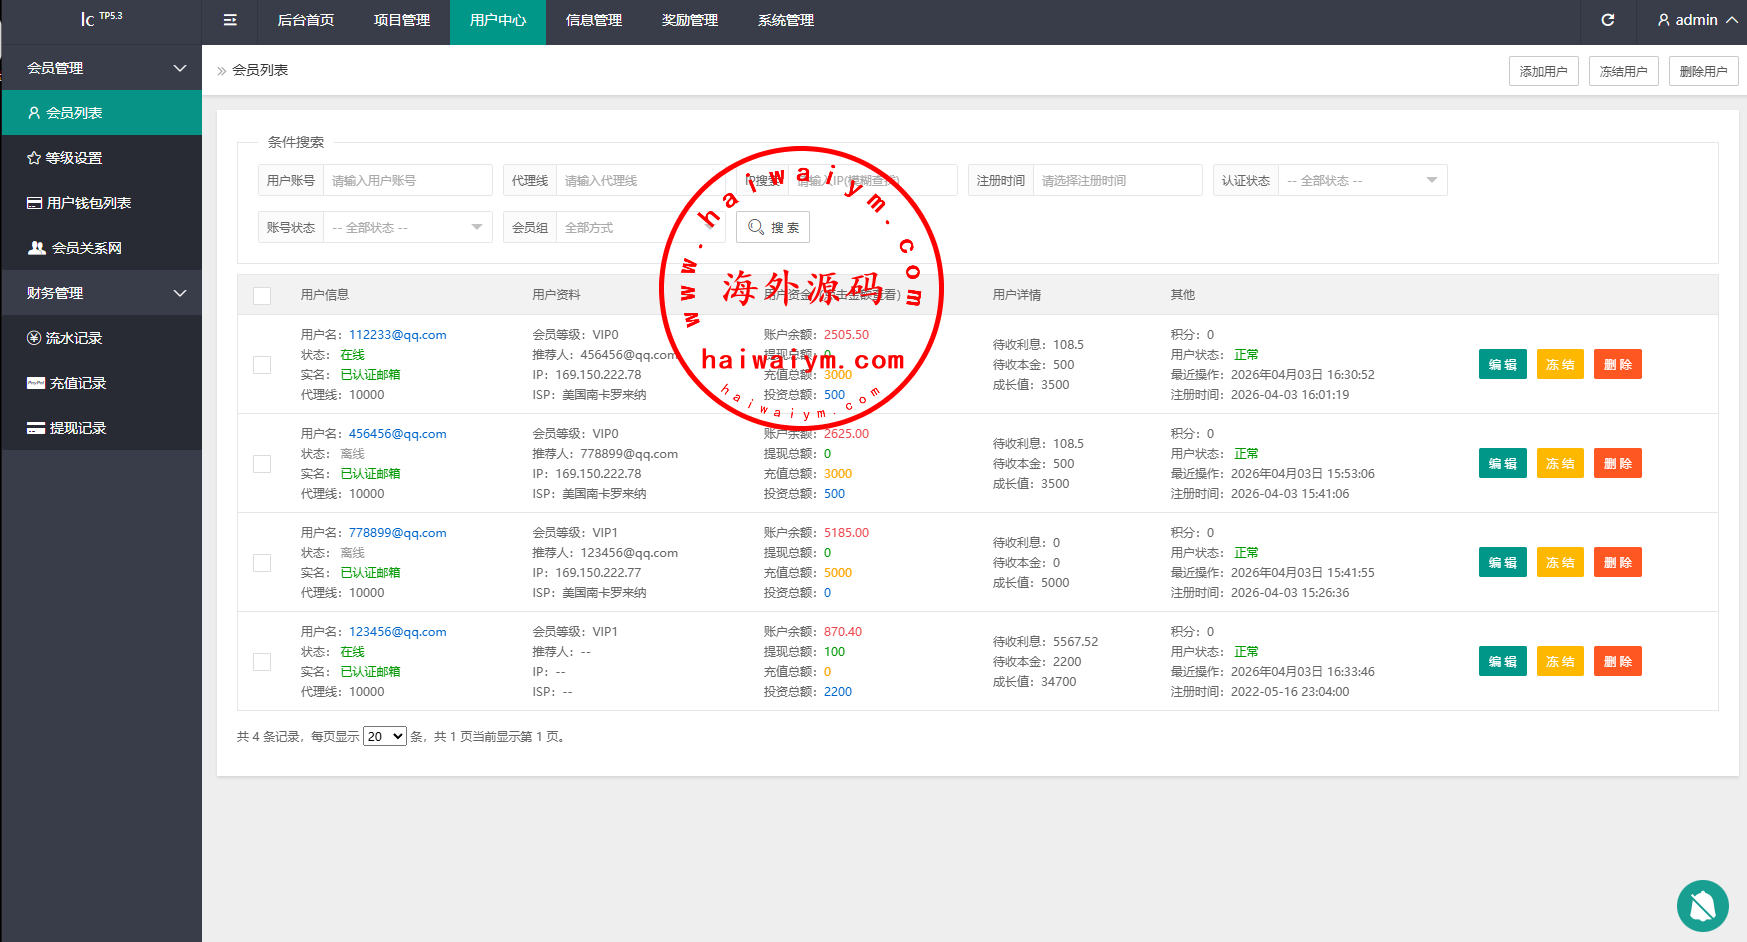
Task: Click the icon beside 充值记录
Action: tap(36, 383)
